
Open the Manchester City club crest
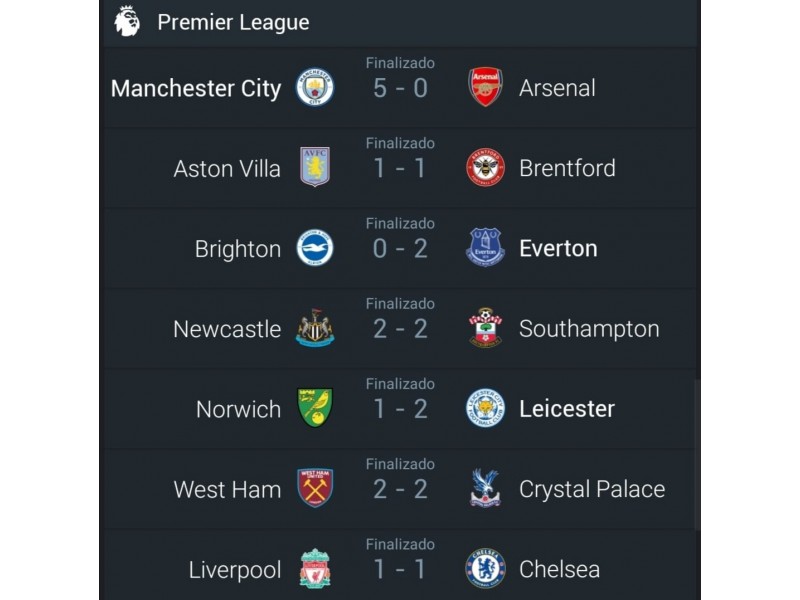315,87
